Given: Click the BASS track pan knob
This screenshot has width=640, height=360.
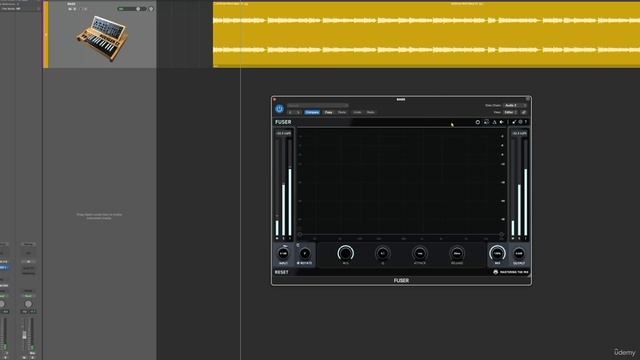Looking at the screenshot, I should [151, 9].
